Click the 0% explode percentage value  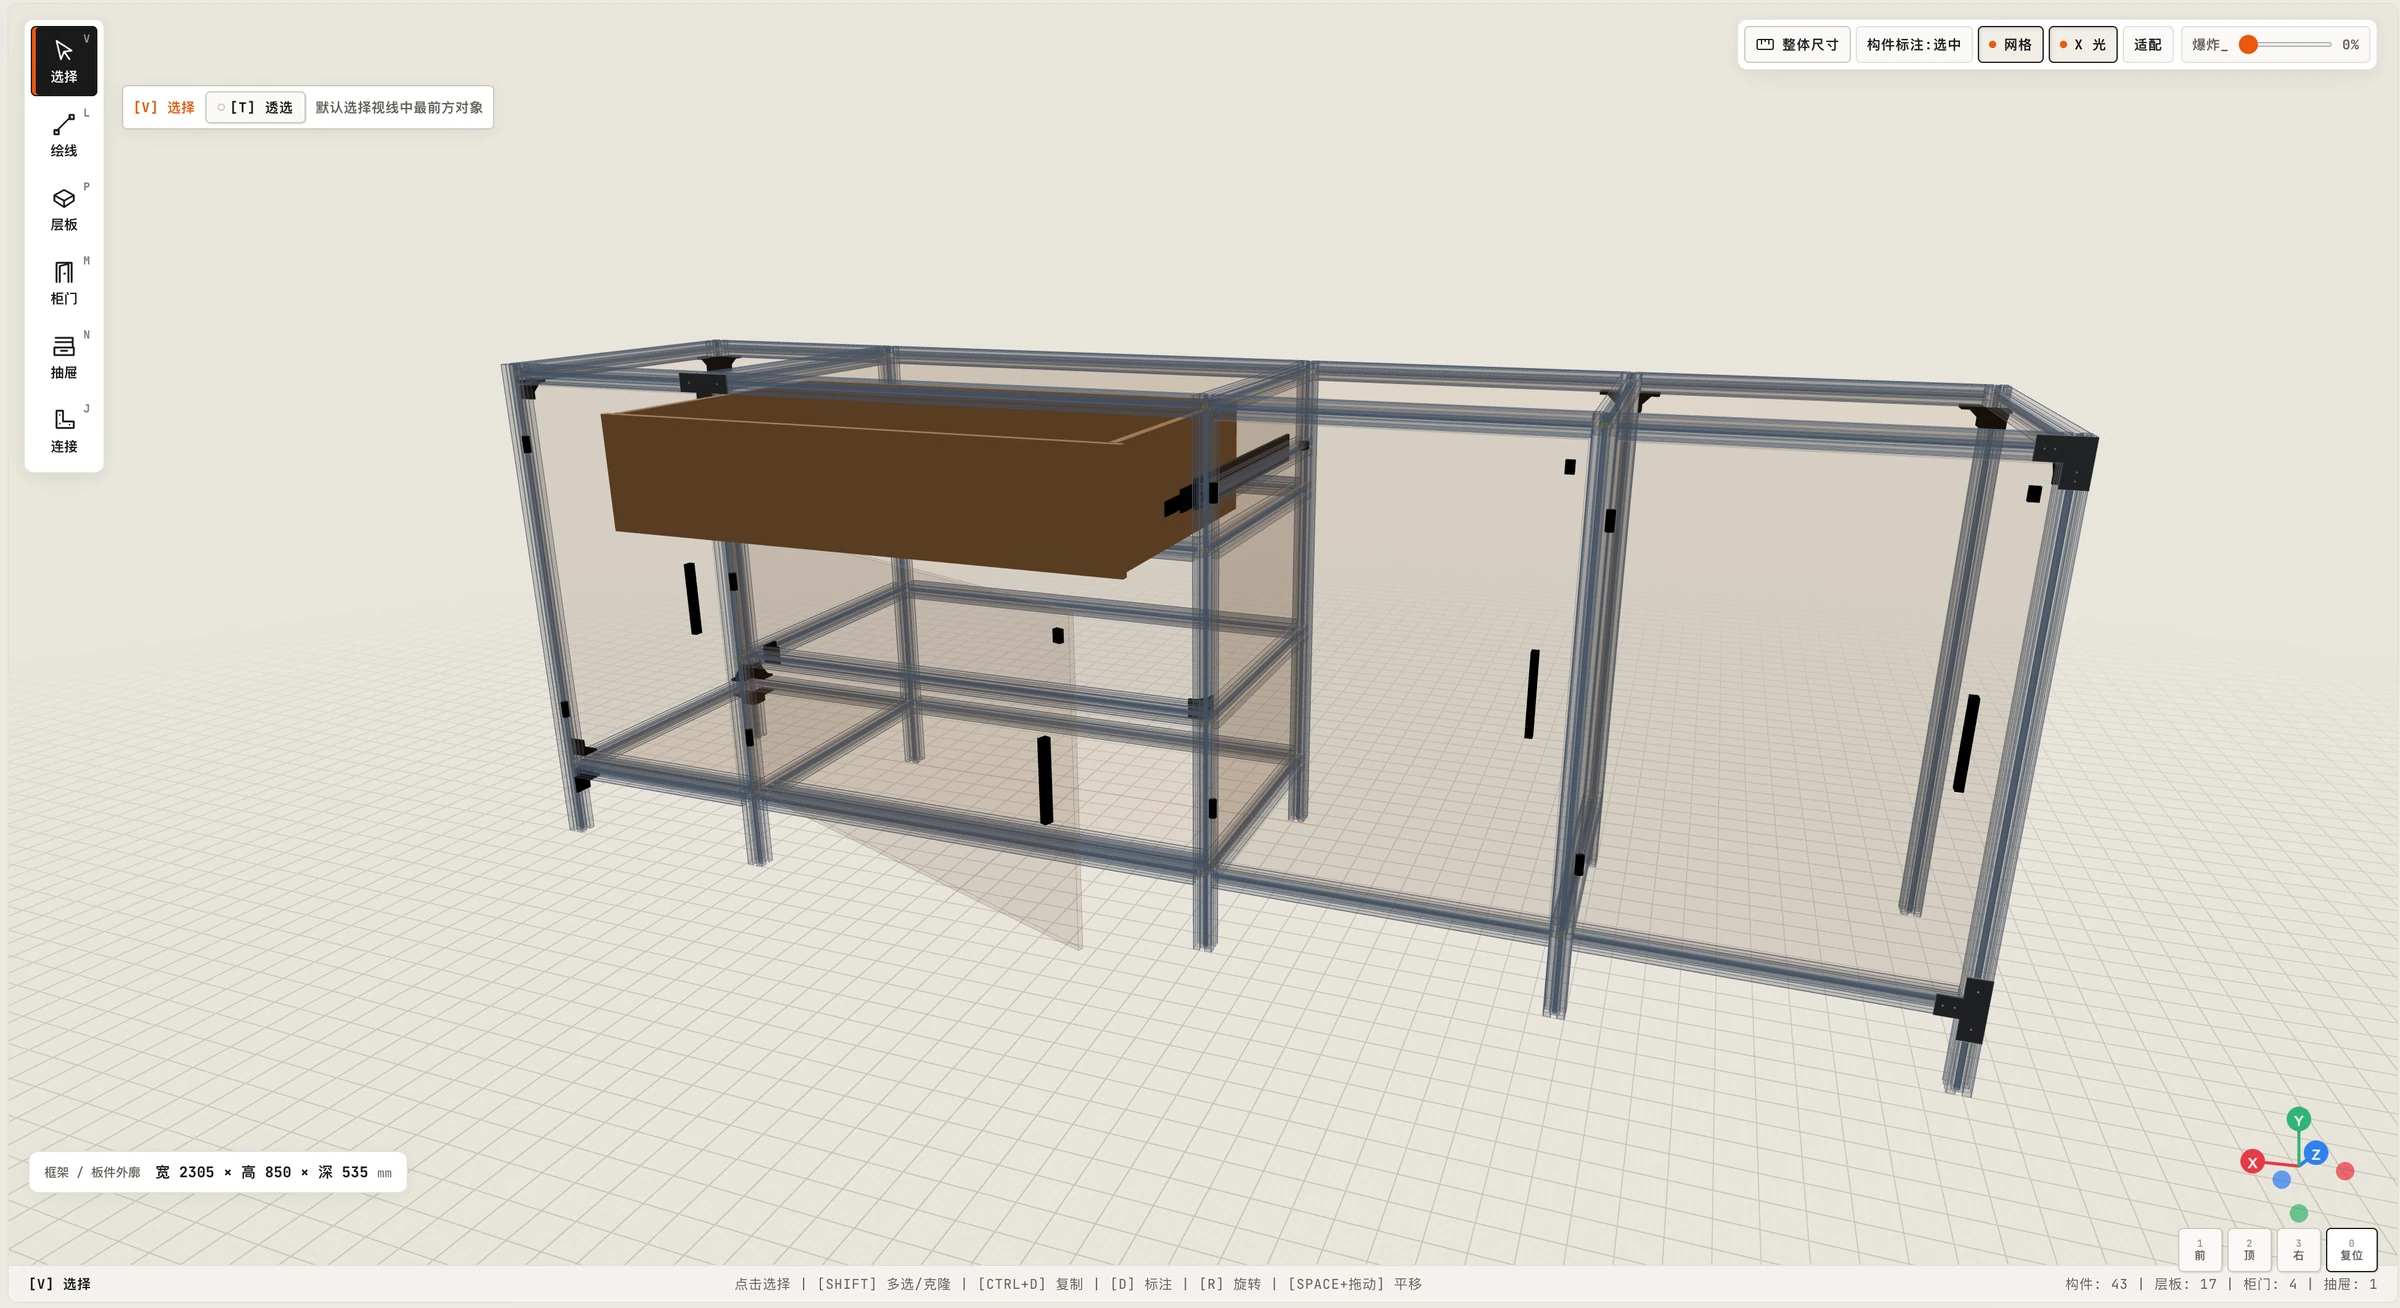coord(2351,44)
